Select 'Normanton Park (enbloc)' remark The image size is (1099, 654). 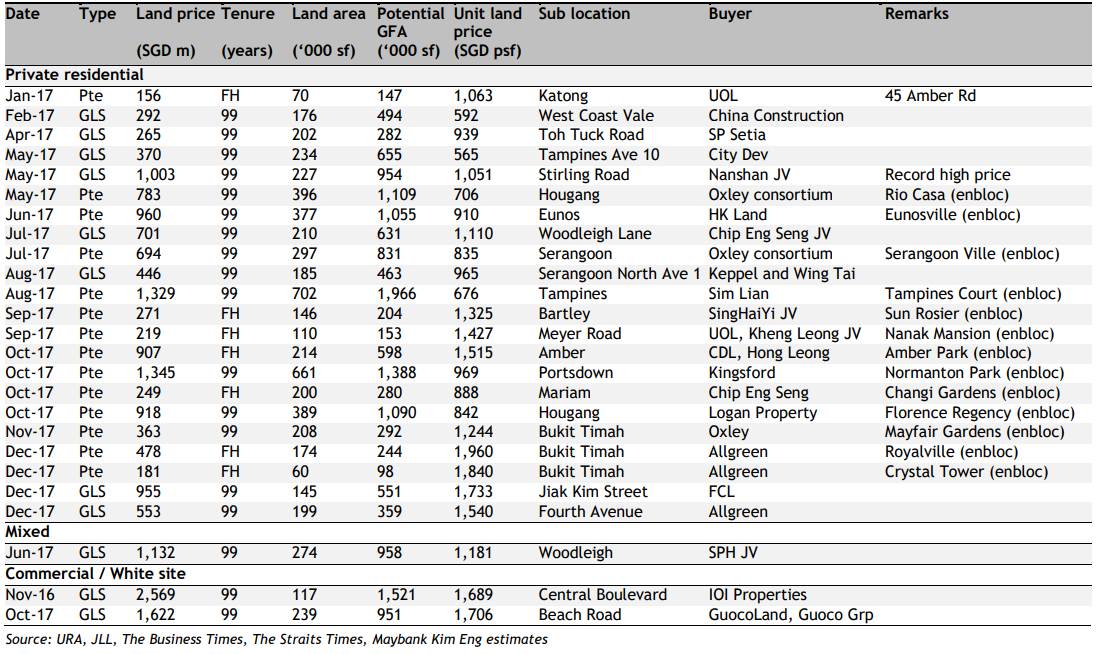point(974,373)
